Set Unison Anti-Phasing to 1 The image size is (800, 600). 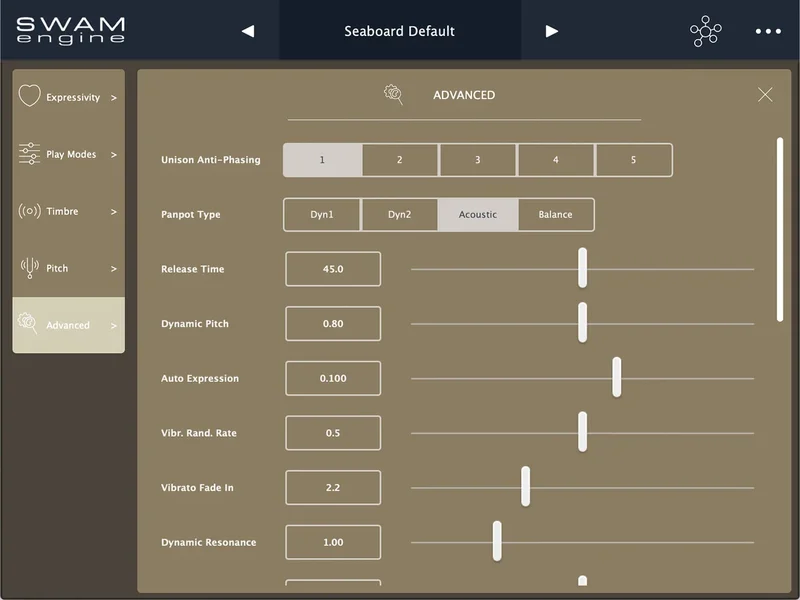322,160
